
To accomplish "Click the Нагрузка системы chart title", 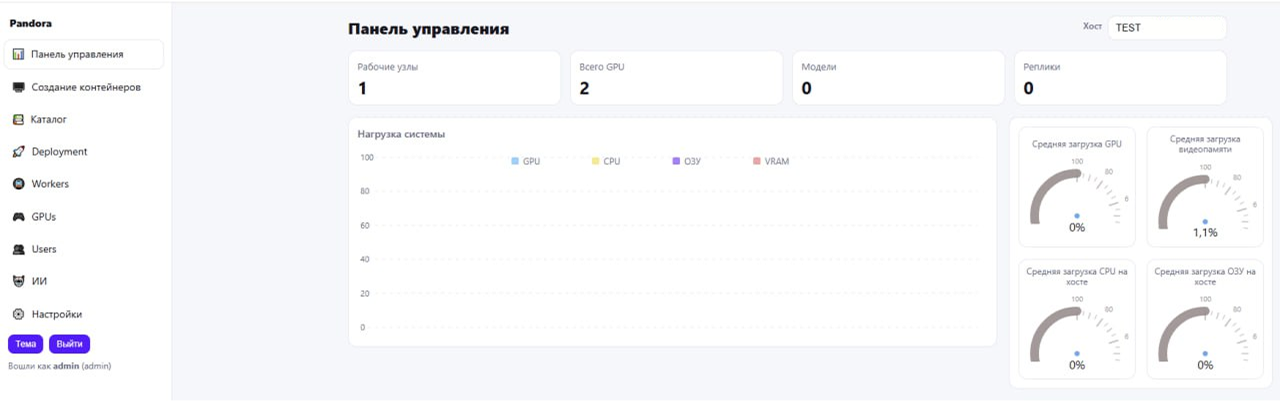I will (x=401, y=134).
